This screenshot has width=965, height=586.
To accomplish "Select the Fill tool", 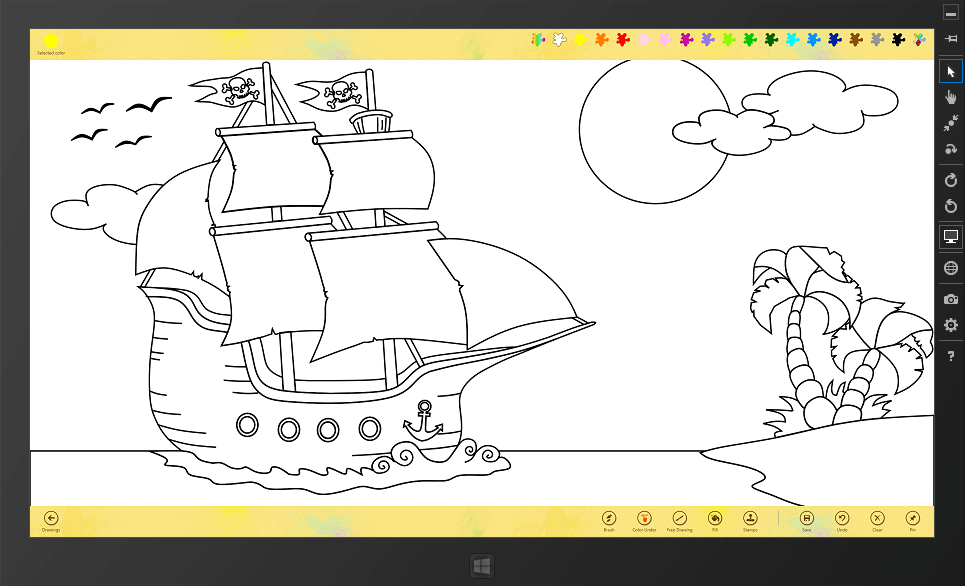I will (x=715, y=518).
